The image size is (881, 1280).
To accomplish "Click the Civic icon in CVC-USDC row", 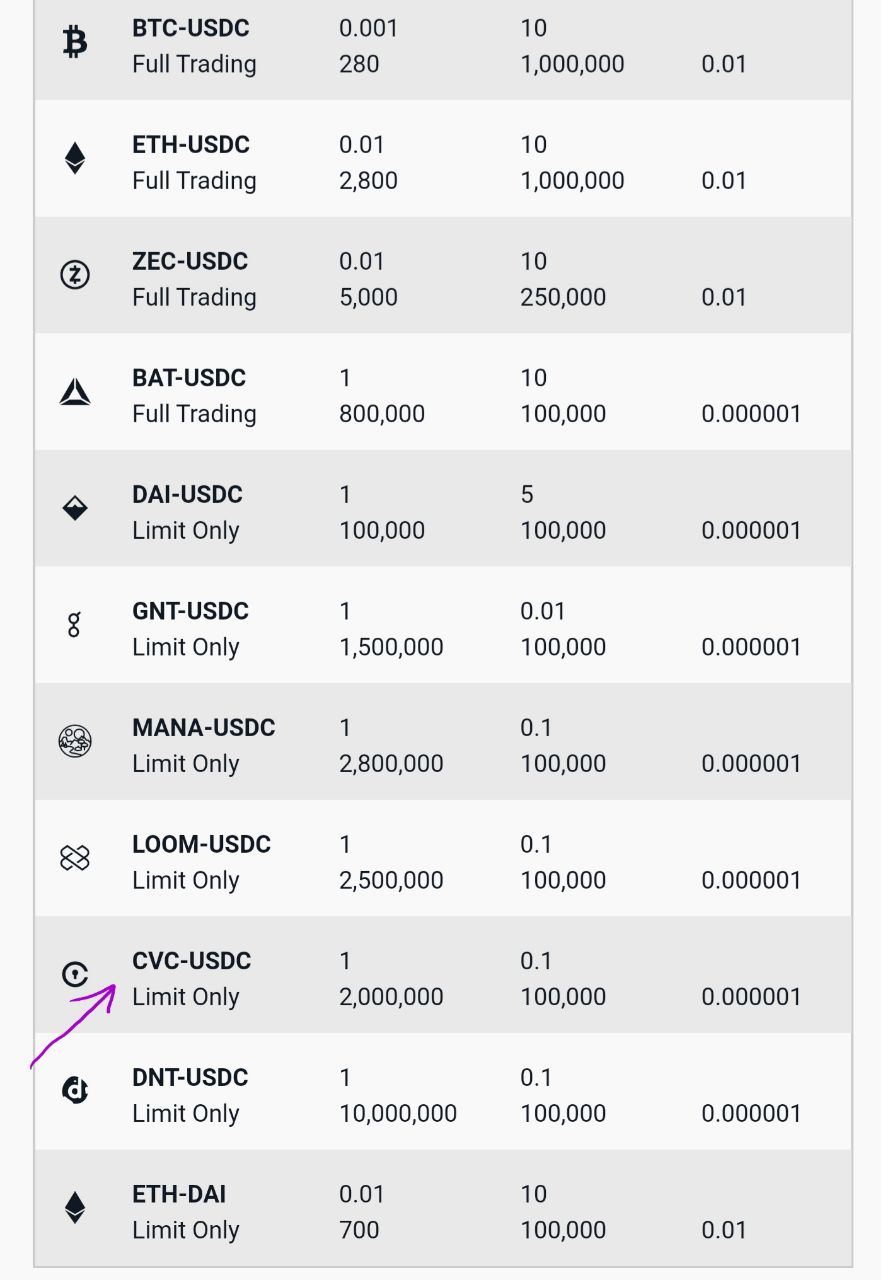I will click(75, 975).
